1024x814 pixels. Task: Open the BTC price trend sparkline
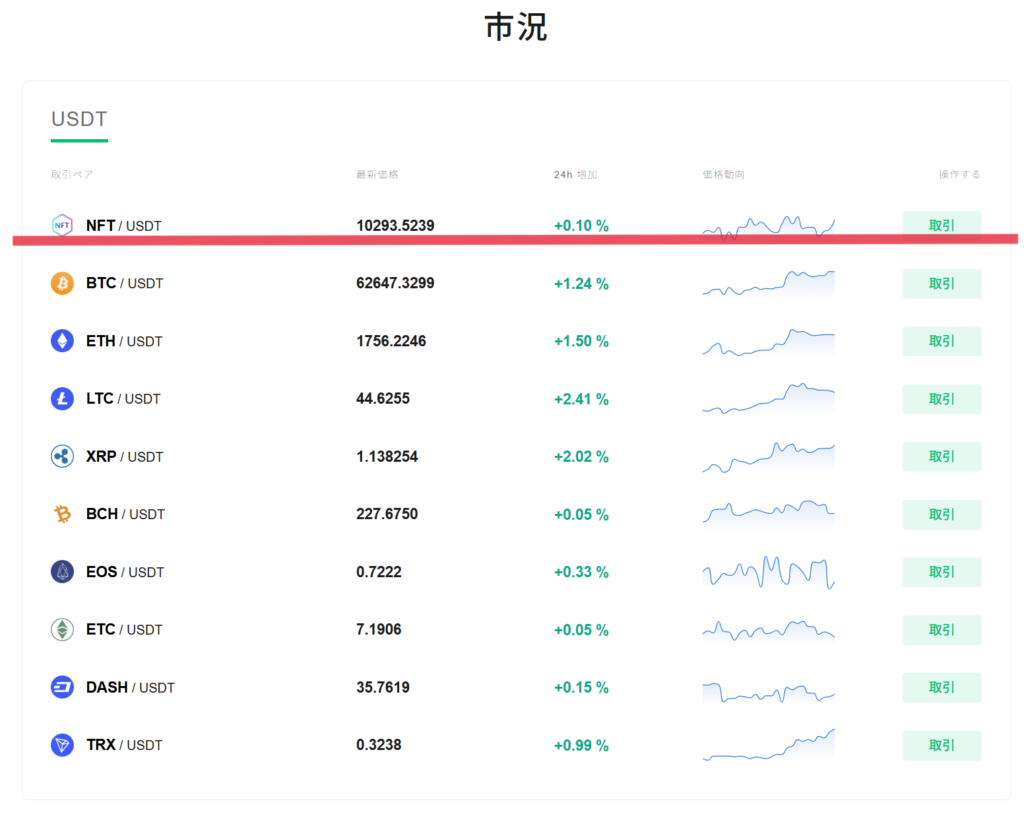769,283
